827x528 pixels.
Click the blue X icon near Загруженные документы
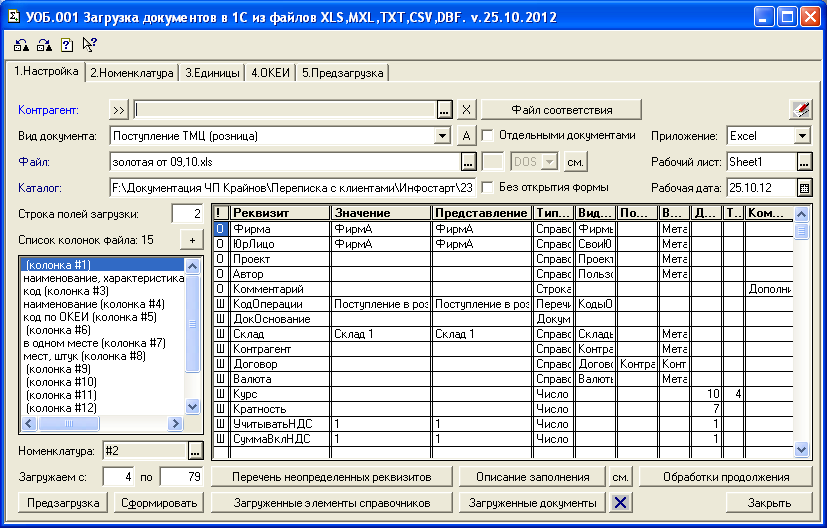point(620,503)
